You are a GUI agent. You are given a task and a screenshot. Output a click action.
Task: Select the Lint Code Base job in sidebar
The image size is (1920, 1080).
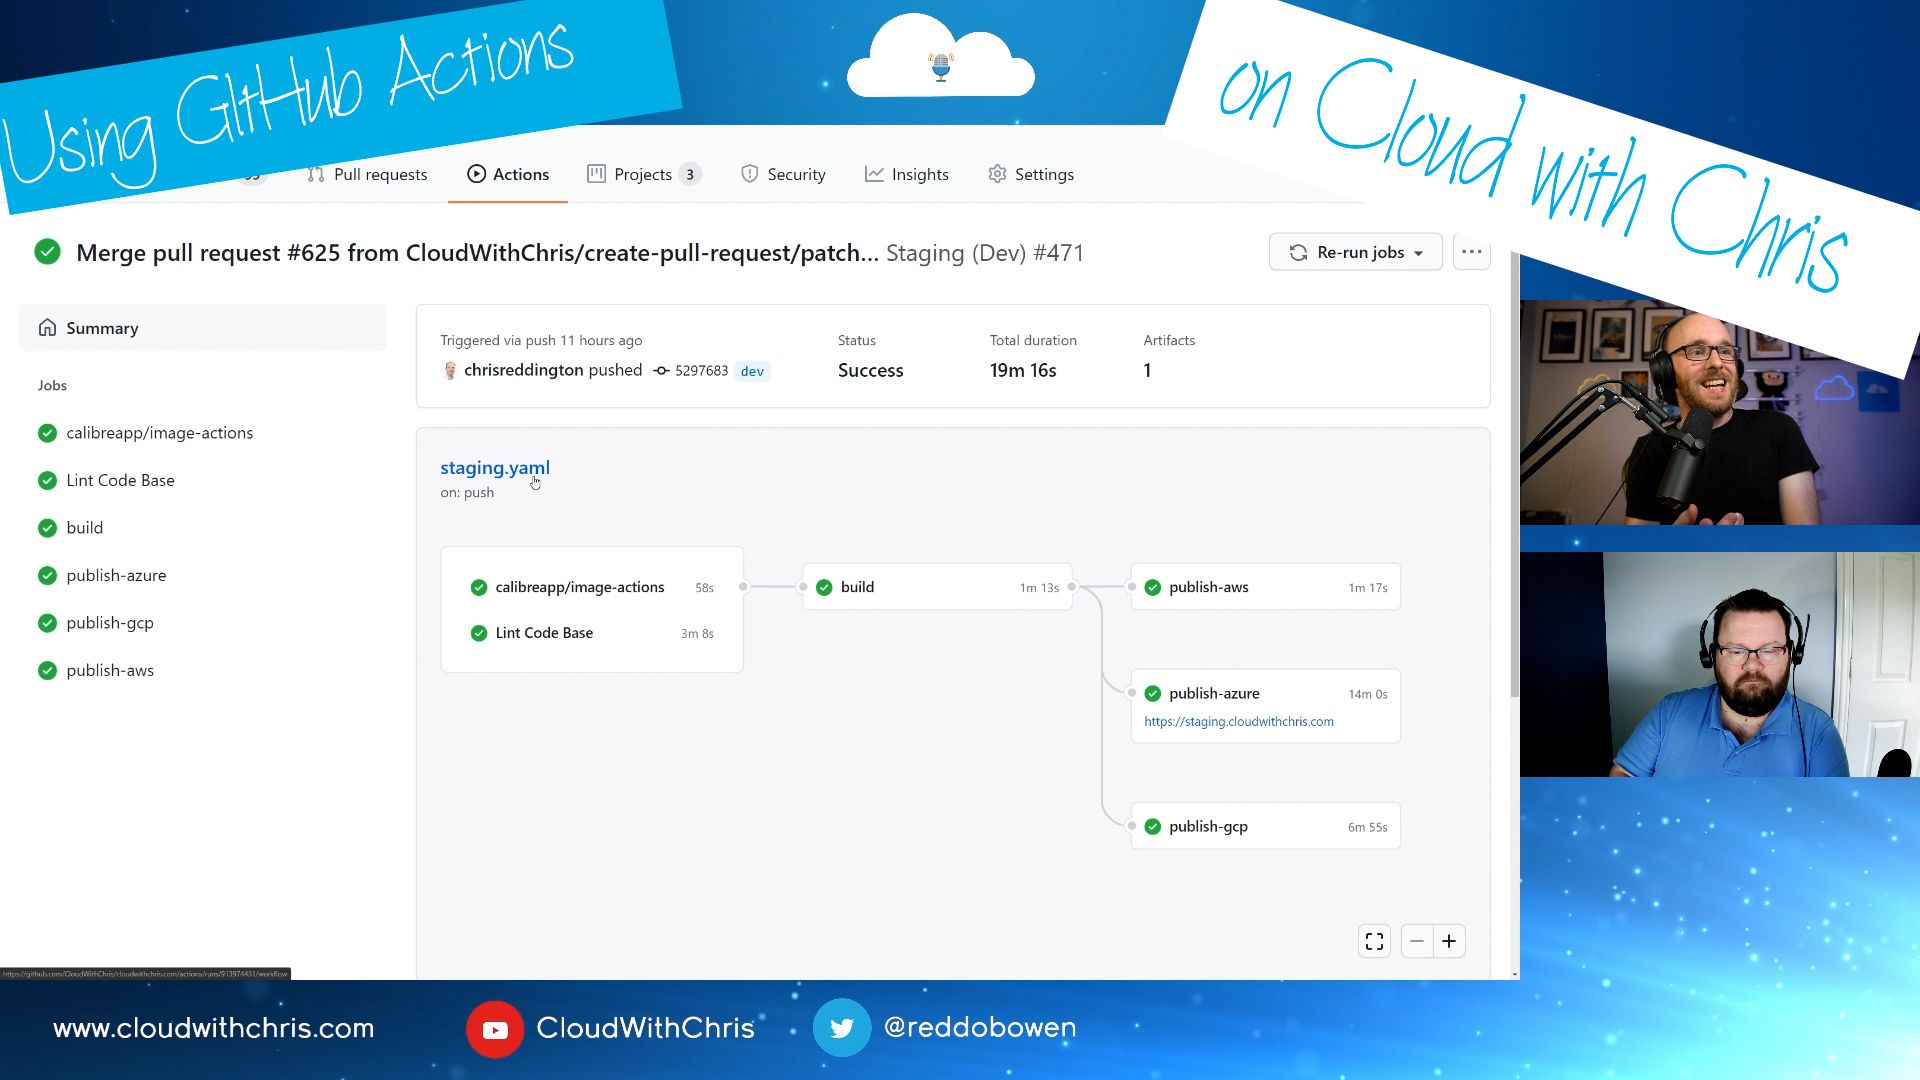(120, 479)
